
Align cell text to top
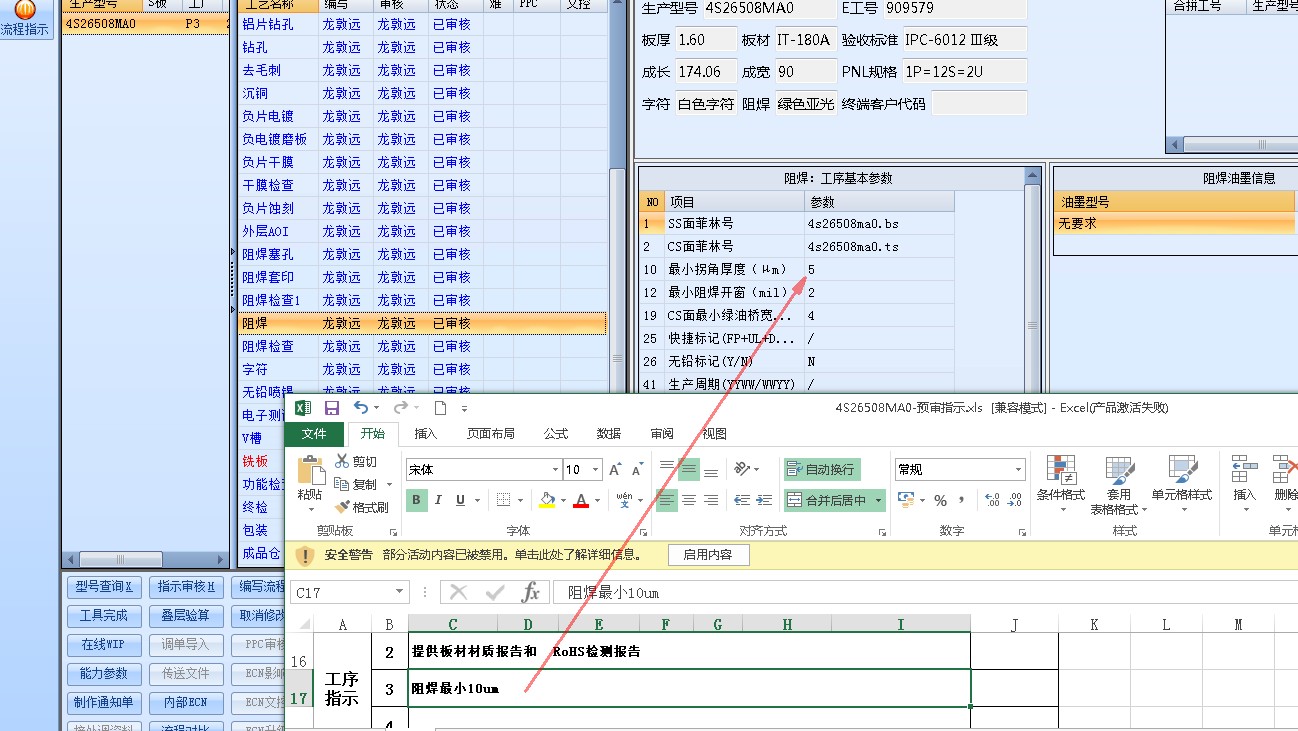pyautogui.click(x=665, y=469)
